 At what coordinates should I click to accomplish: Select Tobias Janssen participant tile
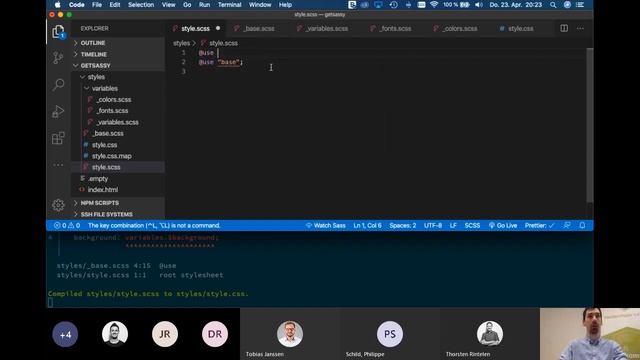pos(290,334)
